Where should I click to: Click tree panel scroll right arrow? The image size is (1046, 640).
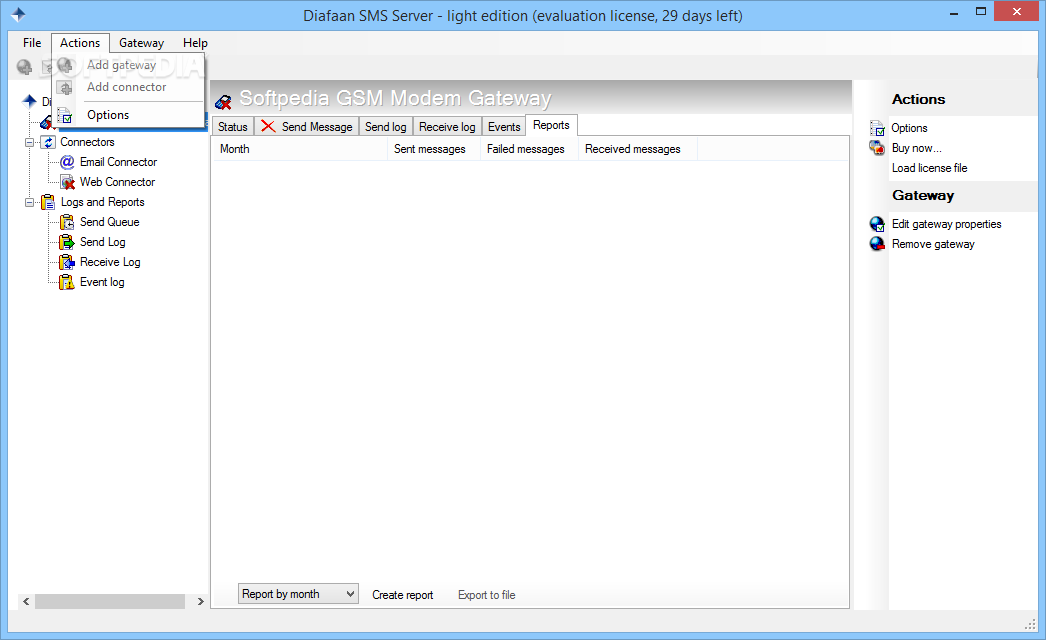click(200, 601)
